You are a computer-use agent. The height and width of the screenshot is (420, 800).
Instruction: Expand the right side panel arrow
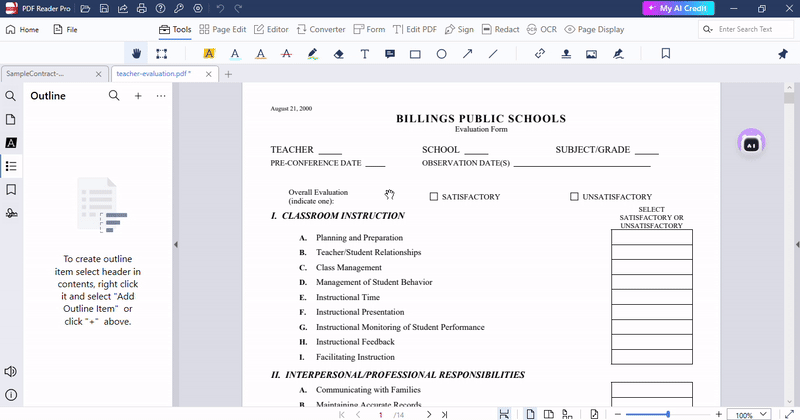click(x=797, y=244)
